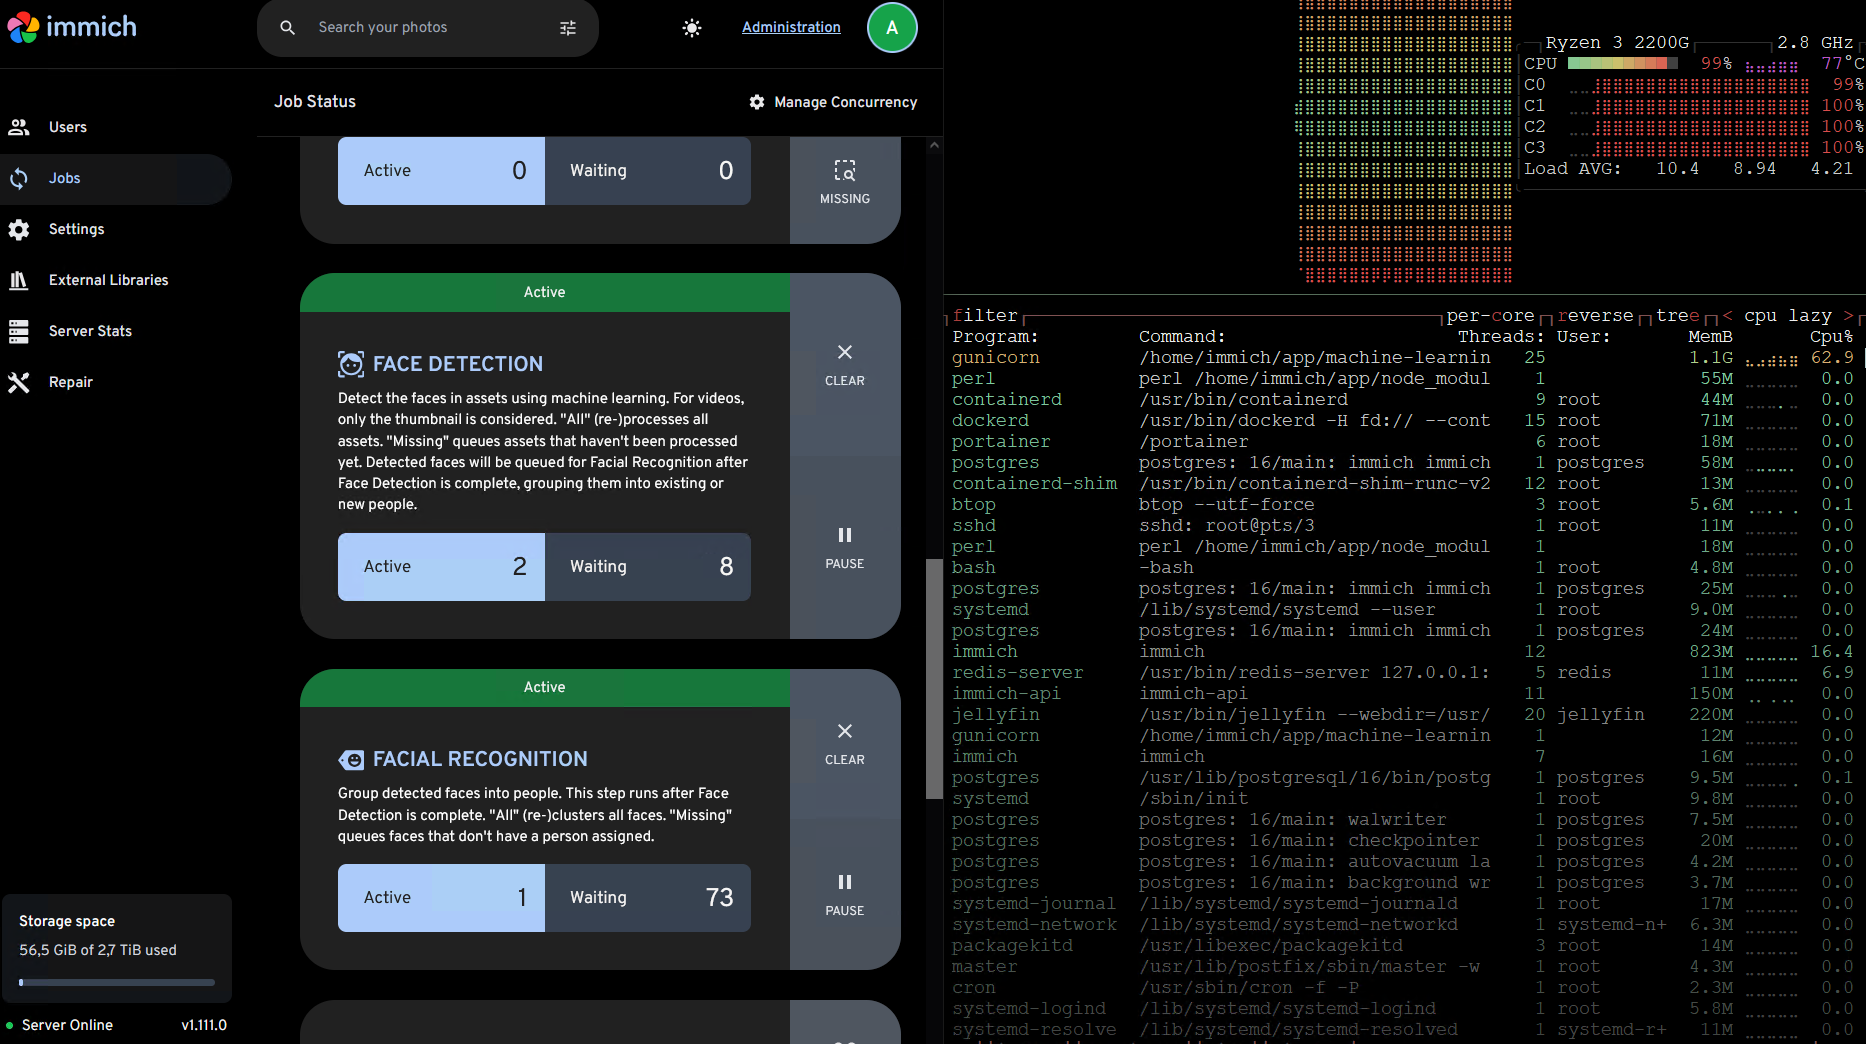Open the account avatar A
Viewport: 1866px width, 1044px height.
tap(892, 28)
